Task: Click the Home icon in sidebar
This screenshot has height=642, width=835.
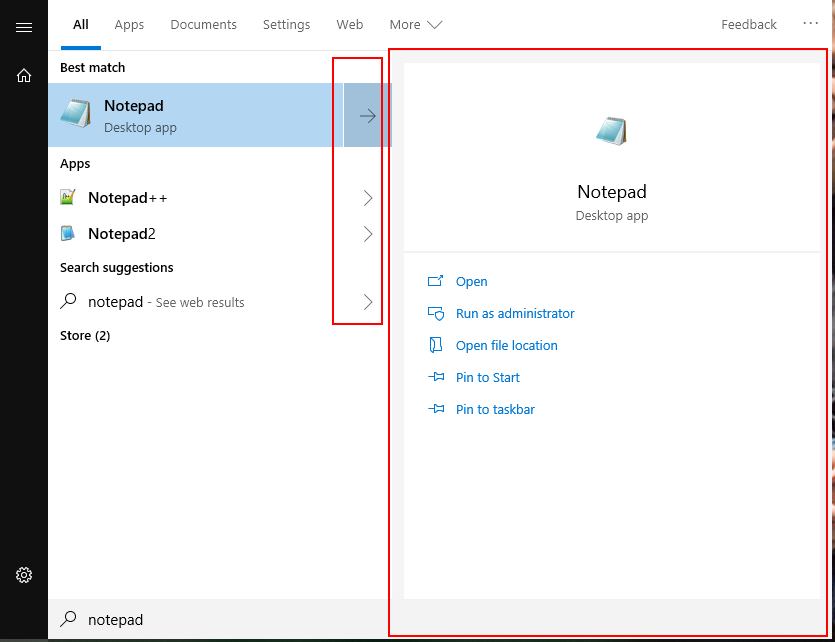Action: [x=24, y=75]
